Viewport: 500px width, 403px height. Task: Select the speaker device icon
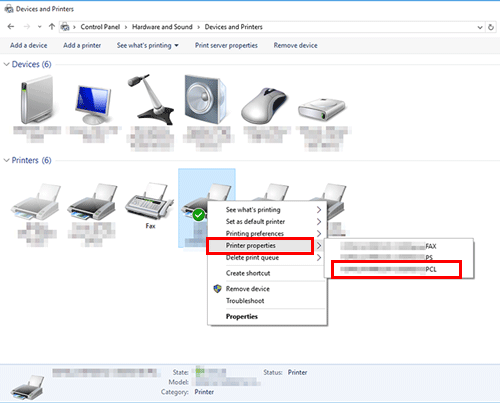coord(205,99)
